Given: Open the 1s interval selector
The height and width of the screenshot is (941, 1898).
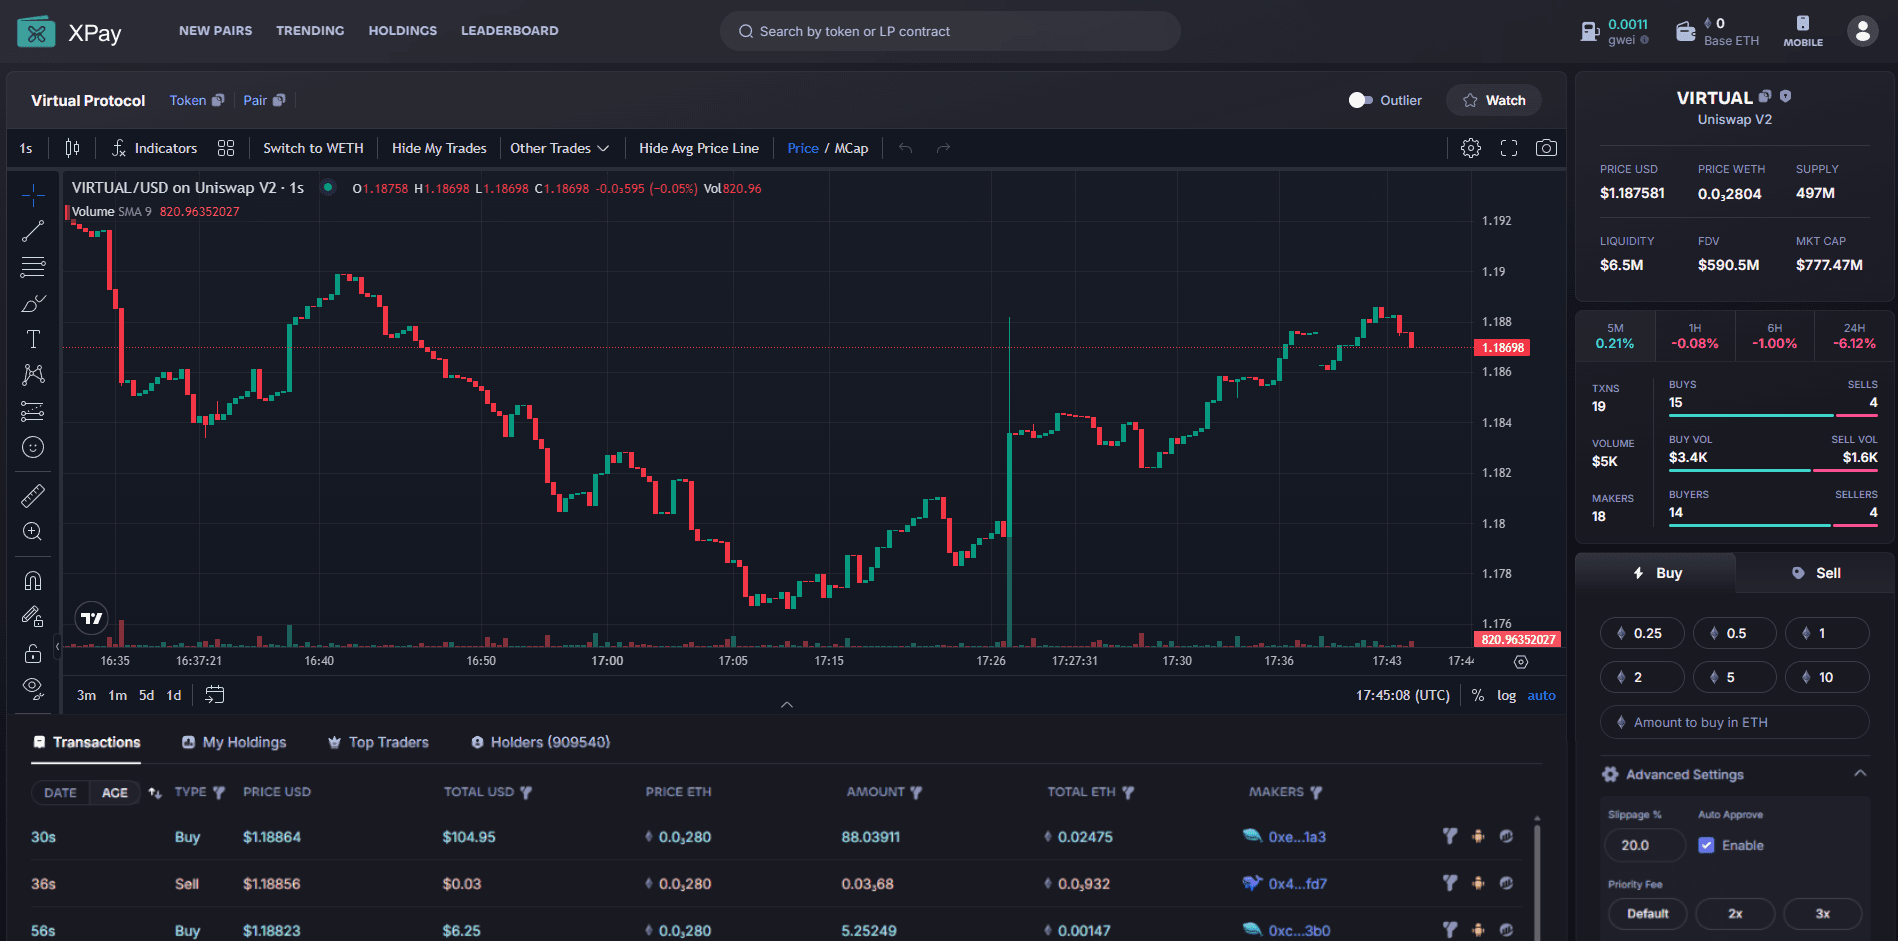Looking at the screenshot, I should [x=26, y=148].
